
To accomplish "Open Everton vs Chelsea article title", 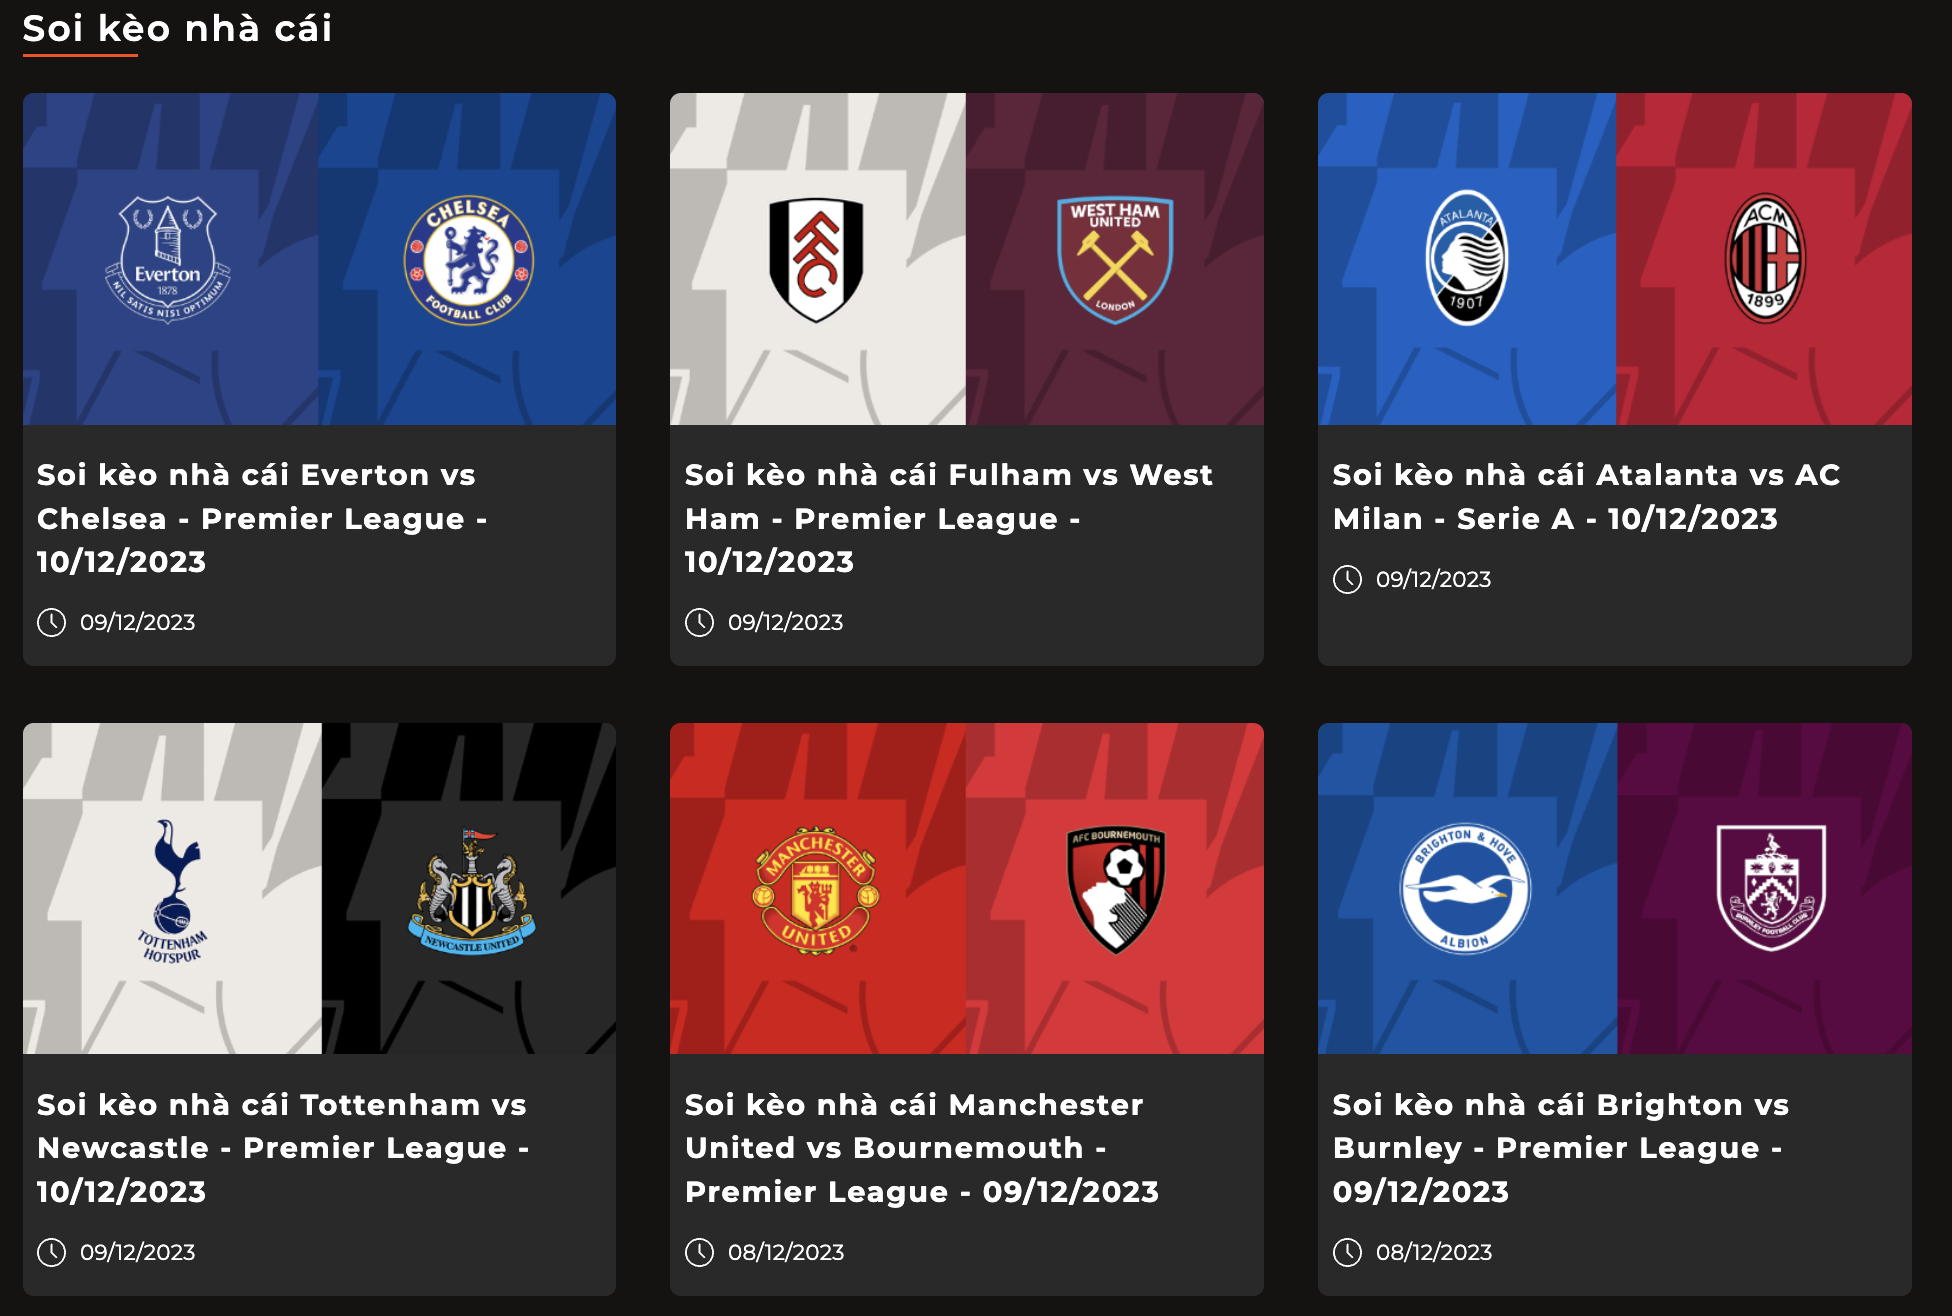I will tap(262, 518).
